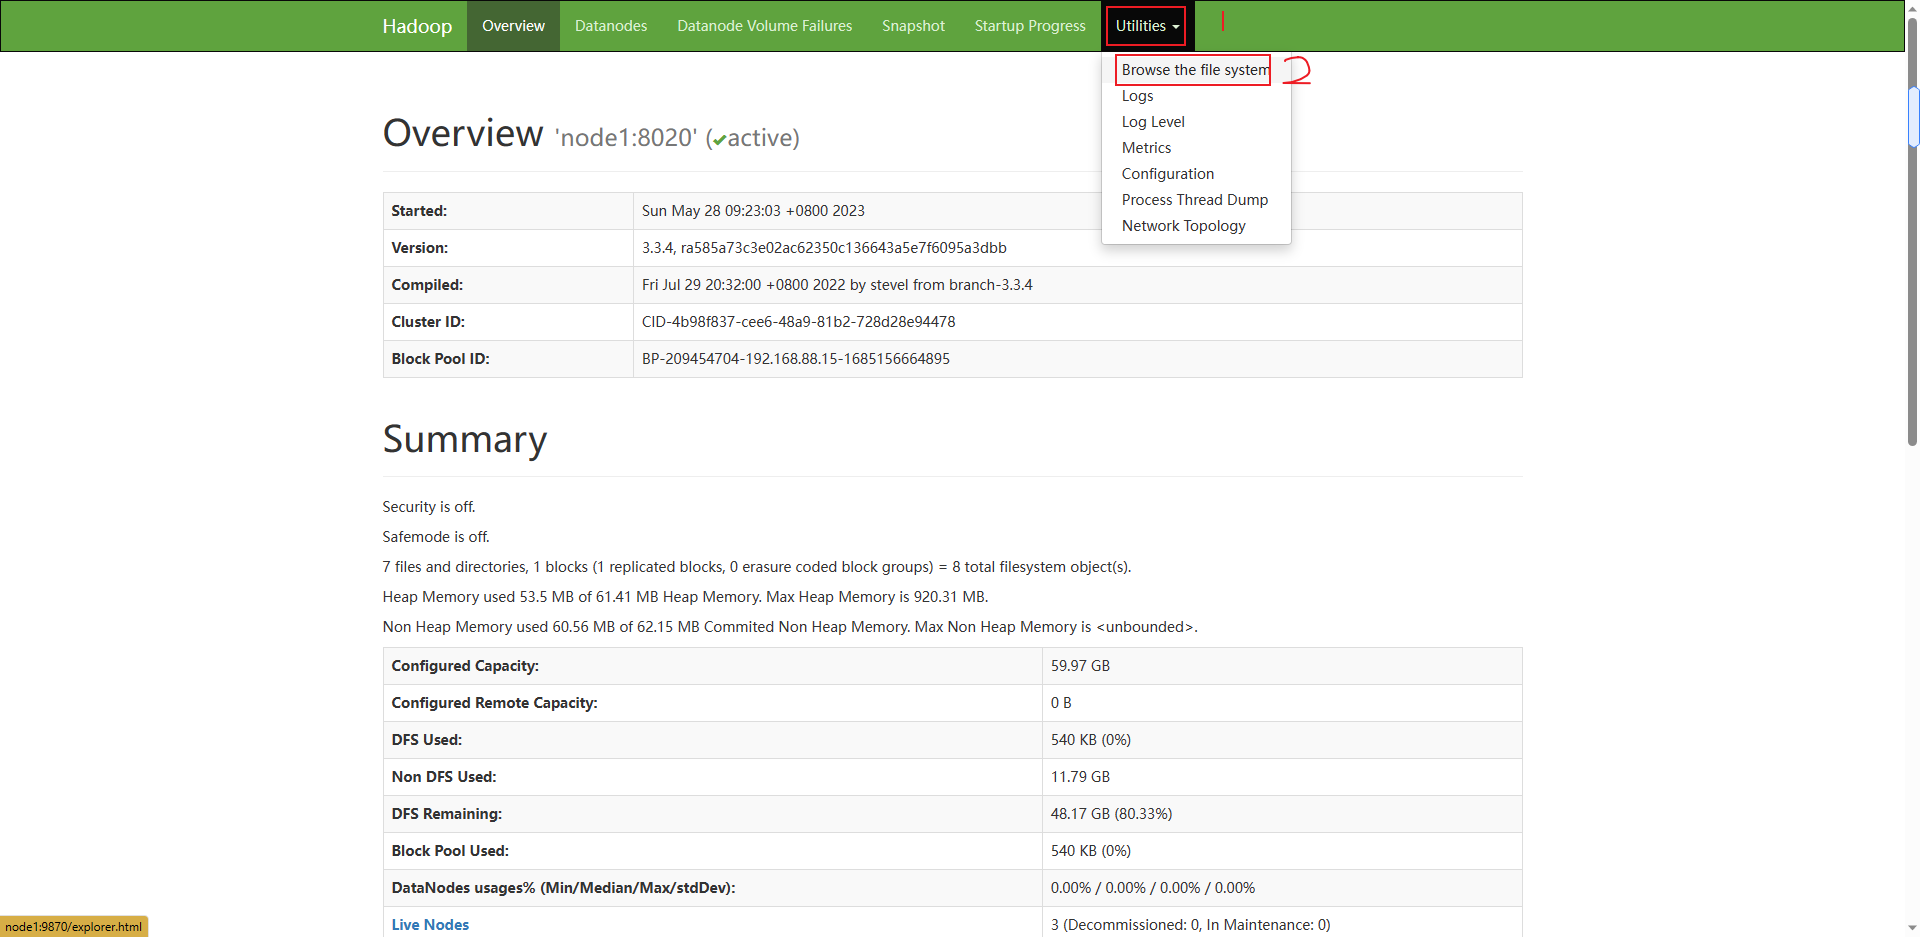Click the Live Nodes count value
The image size is (1920, 937).
1190,925
